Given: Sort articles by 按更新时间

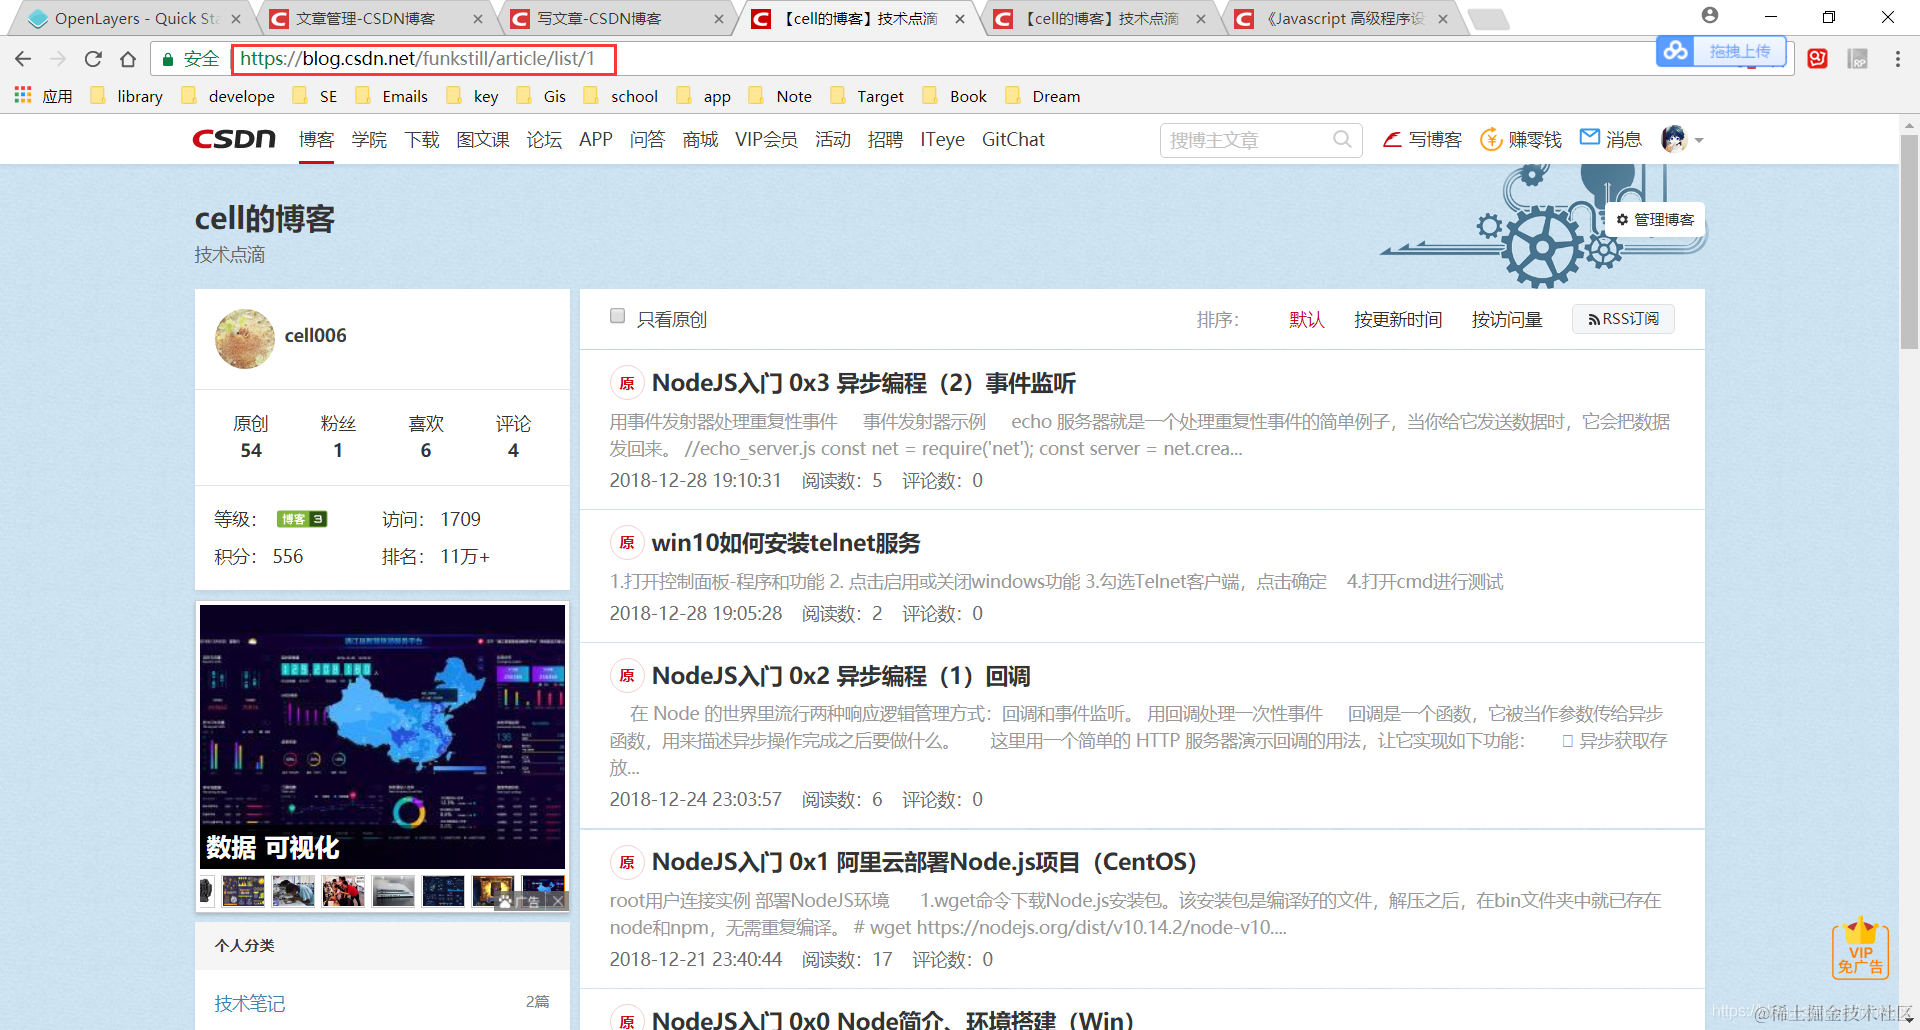Looking at the screenshot, I should (x=1398, y=319).
